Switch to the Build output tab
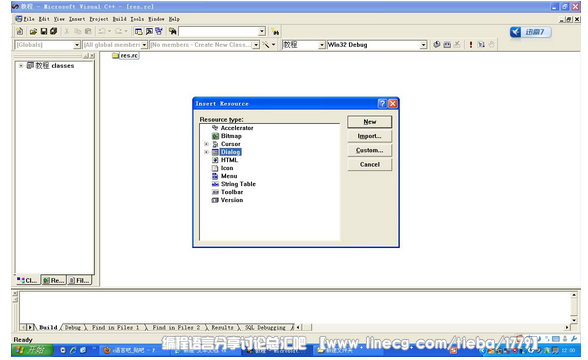This screenshot has height=360, width=588. [48, 327]
